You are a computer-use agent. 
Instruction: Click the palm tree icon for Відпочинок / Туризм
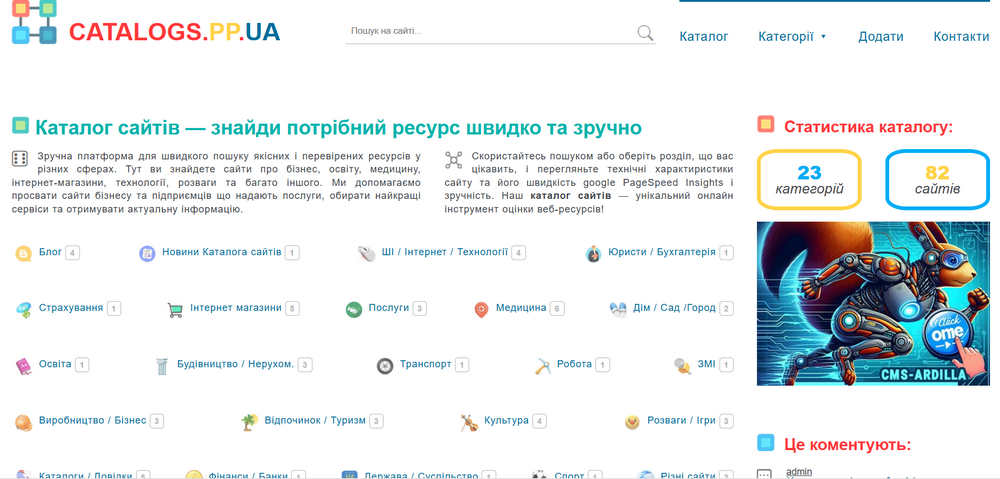click(249, 422)
